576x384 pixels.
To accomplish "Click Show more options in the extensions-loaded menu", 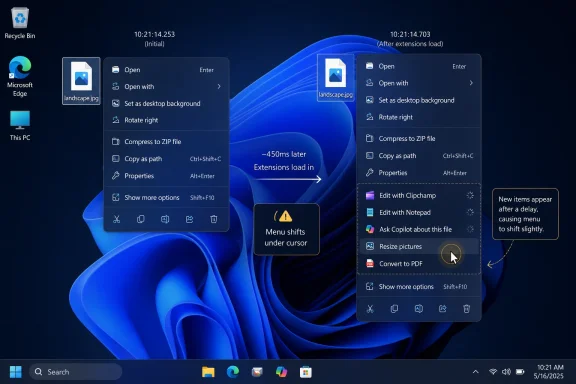I will point(419,287).
